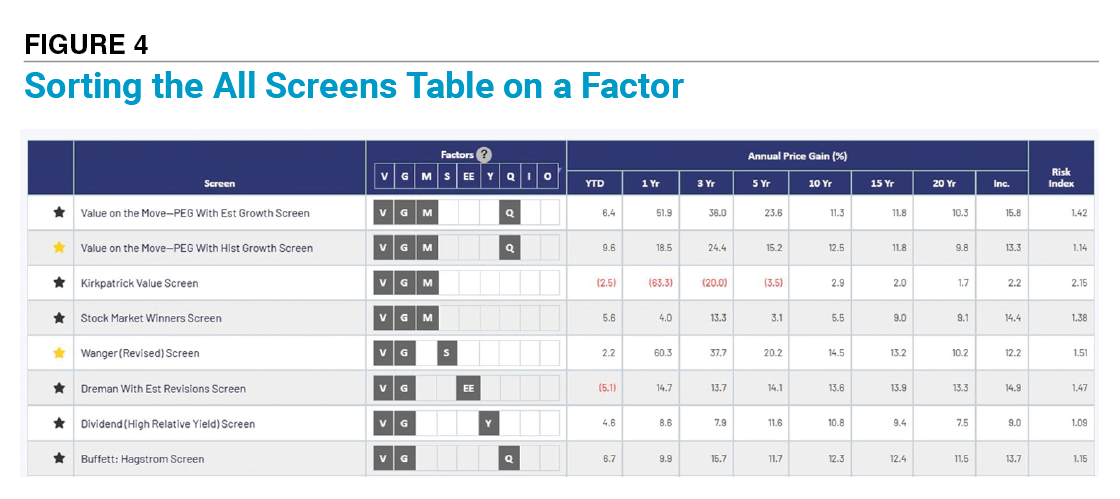Unstar Value on the Move—PEG With Hist Growth
The height and width of the screenshot is (499, 1120).
pyautogui.click(x=59, y=248)
